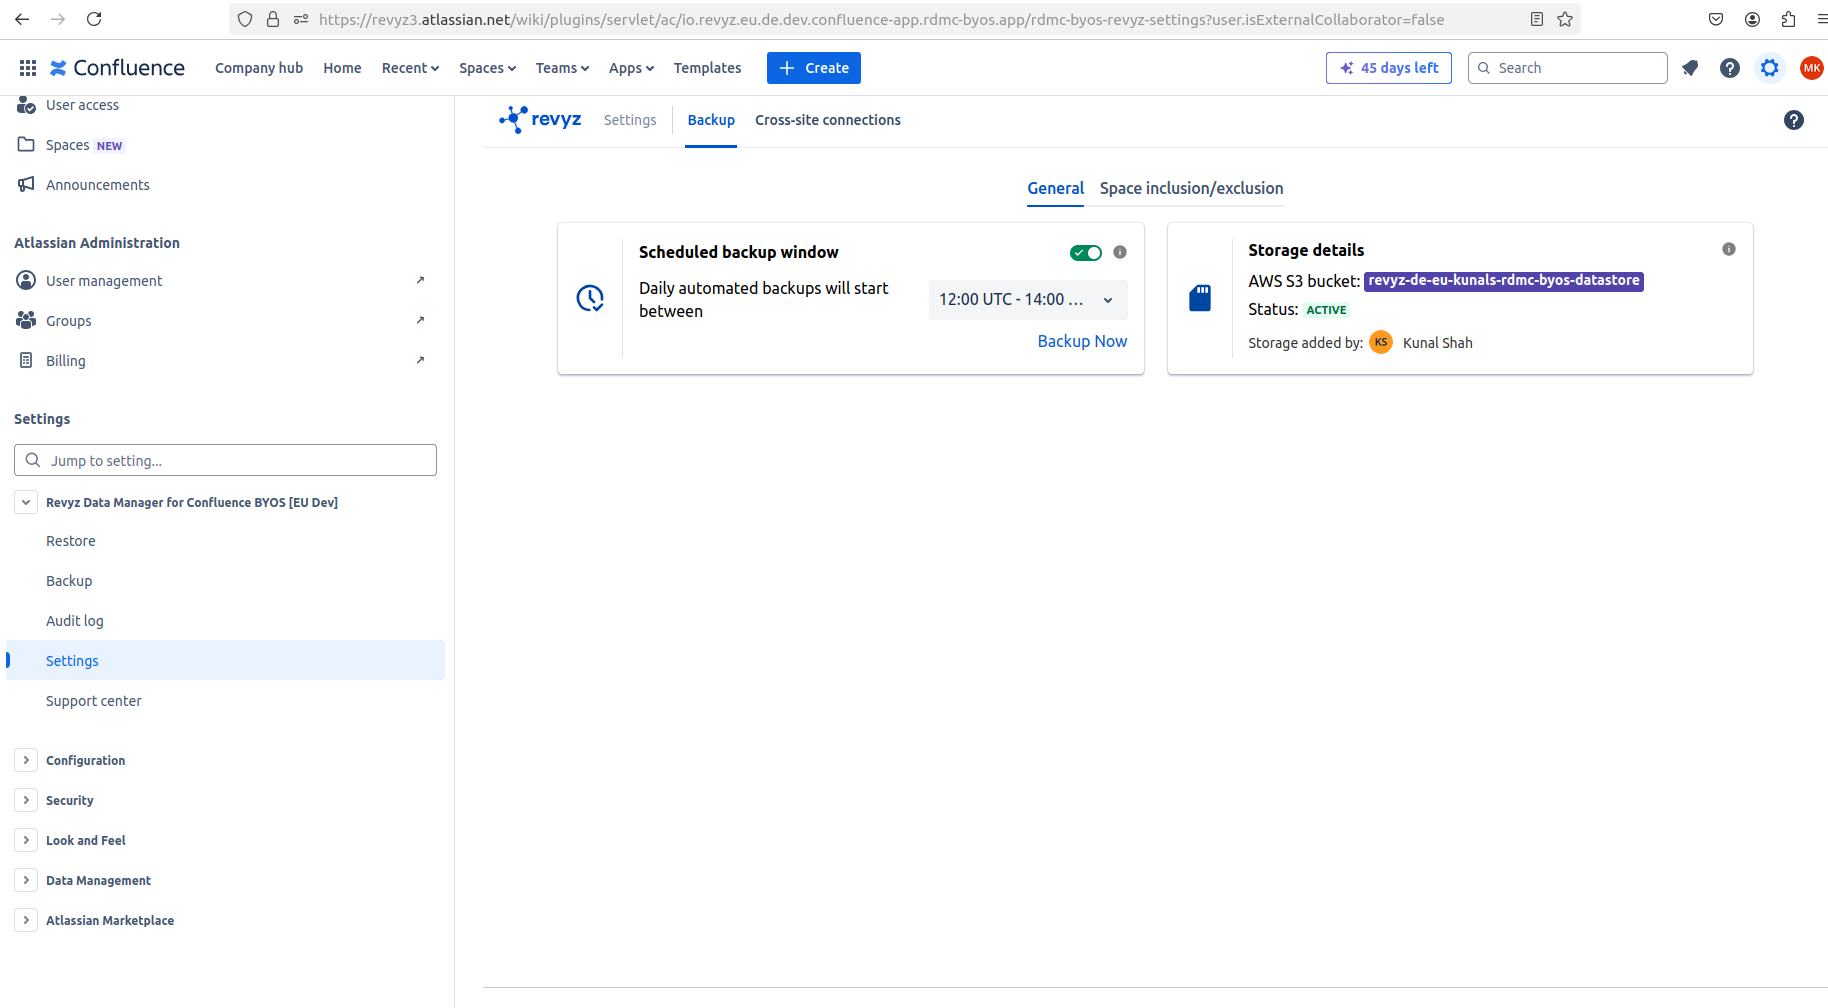Click the 45 days left button
This screenshot has width=1828, height=1008.
(1389, 68)
